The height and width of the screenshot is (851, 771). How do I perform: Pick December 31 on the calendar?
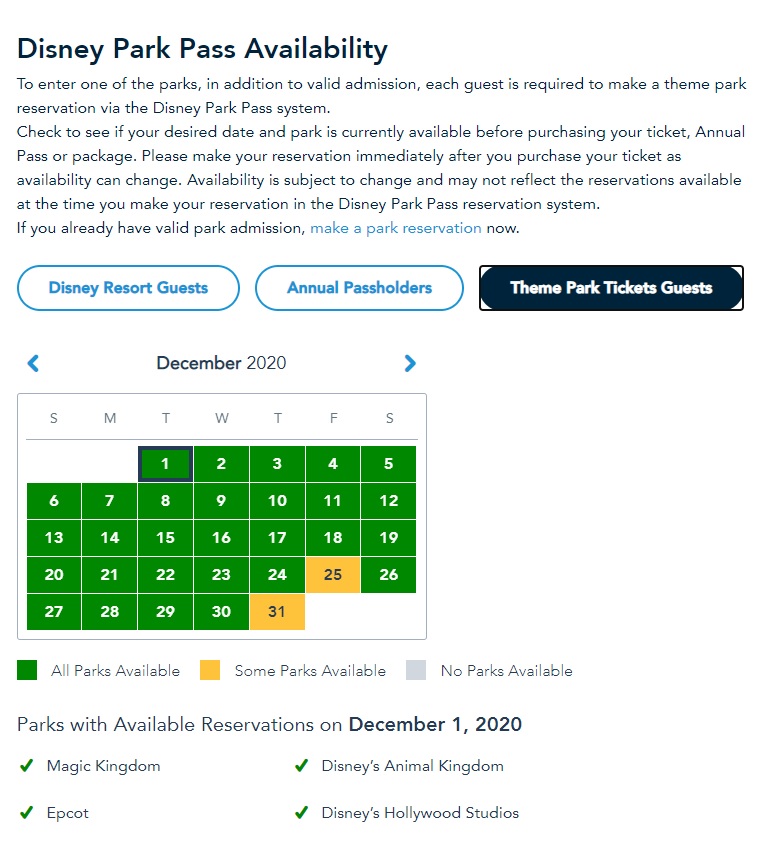click(277, 612)
